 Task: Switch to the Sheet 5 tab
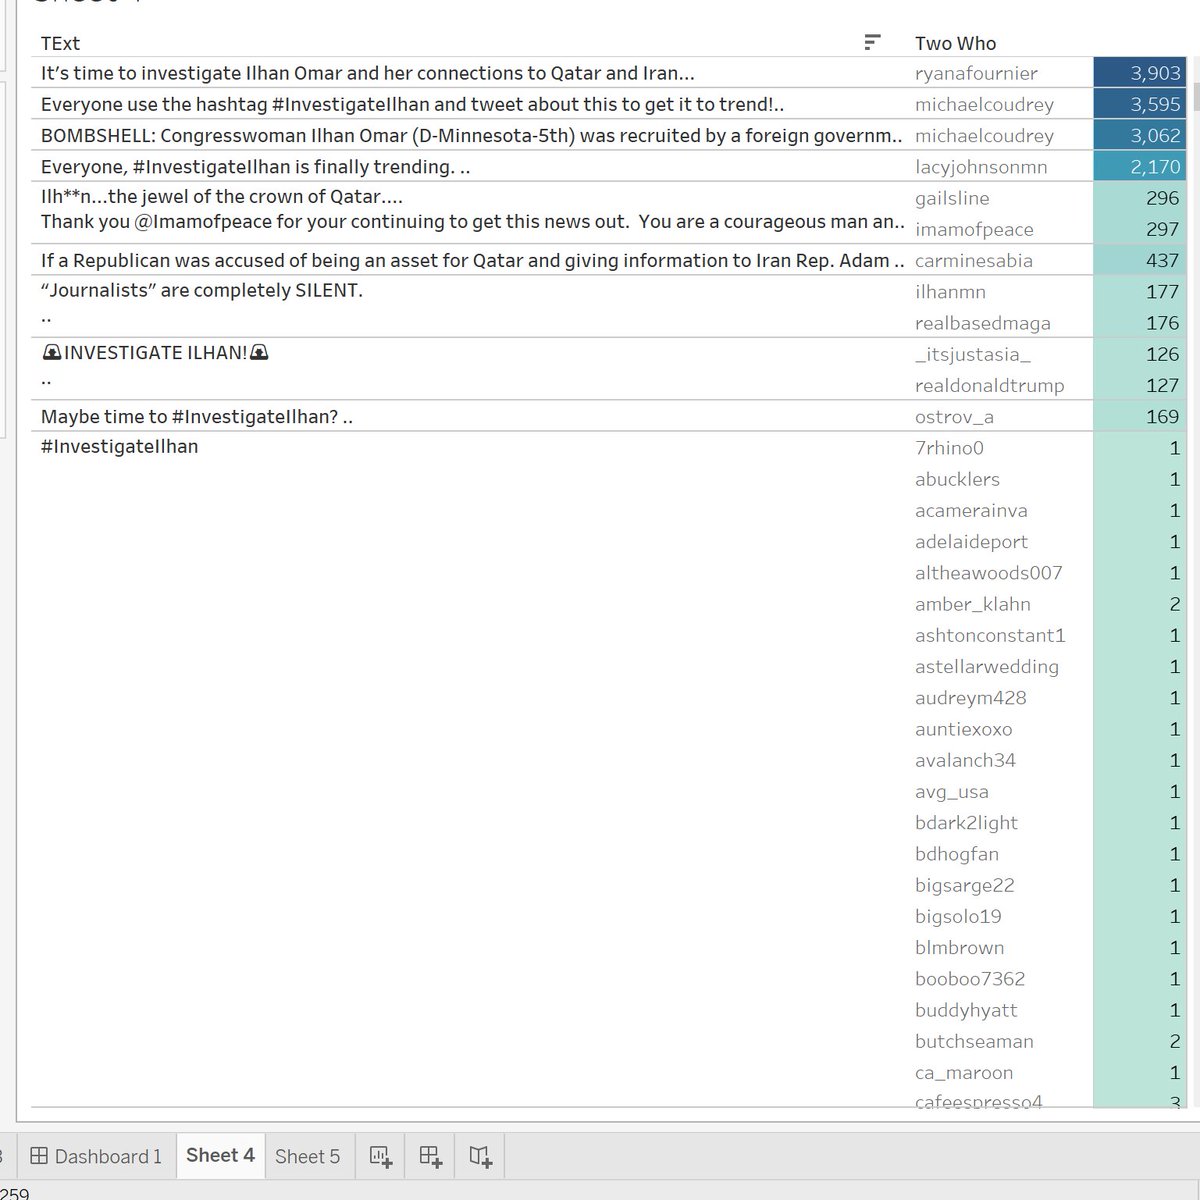coord(307,1157)
